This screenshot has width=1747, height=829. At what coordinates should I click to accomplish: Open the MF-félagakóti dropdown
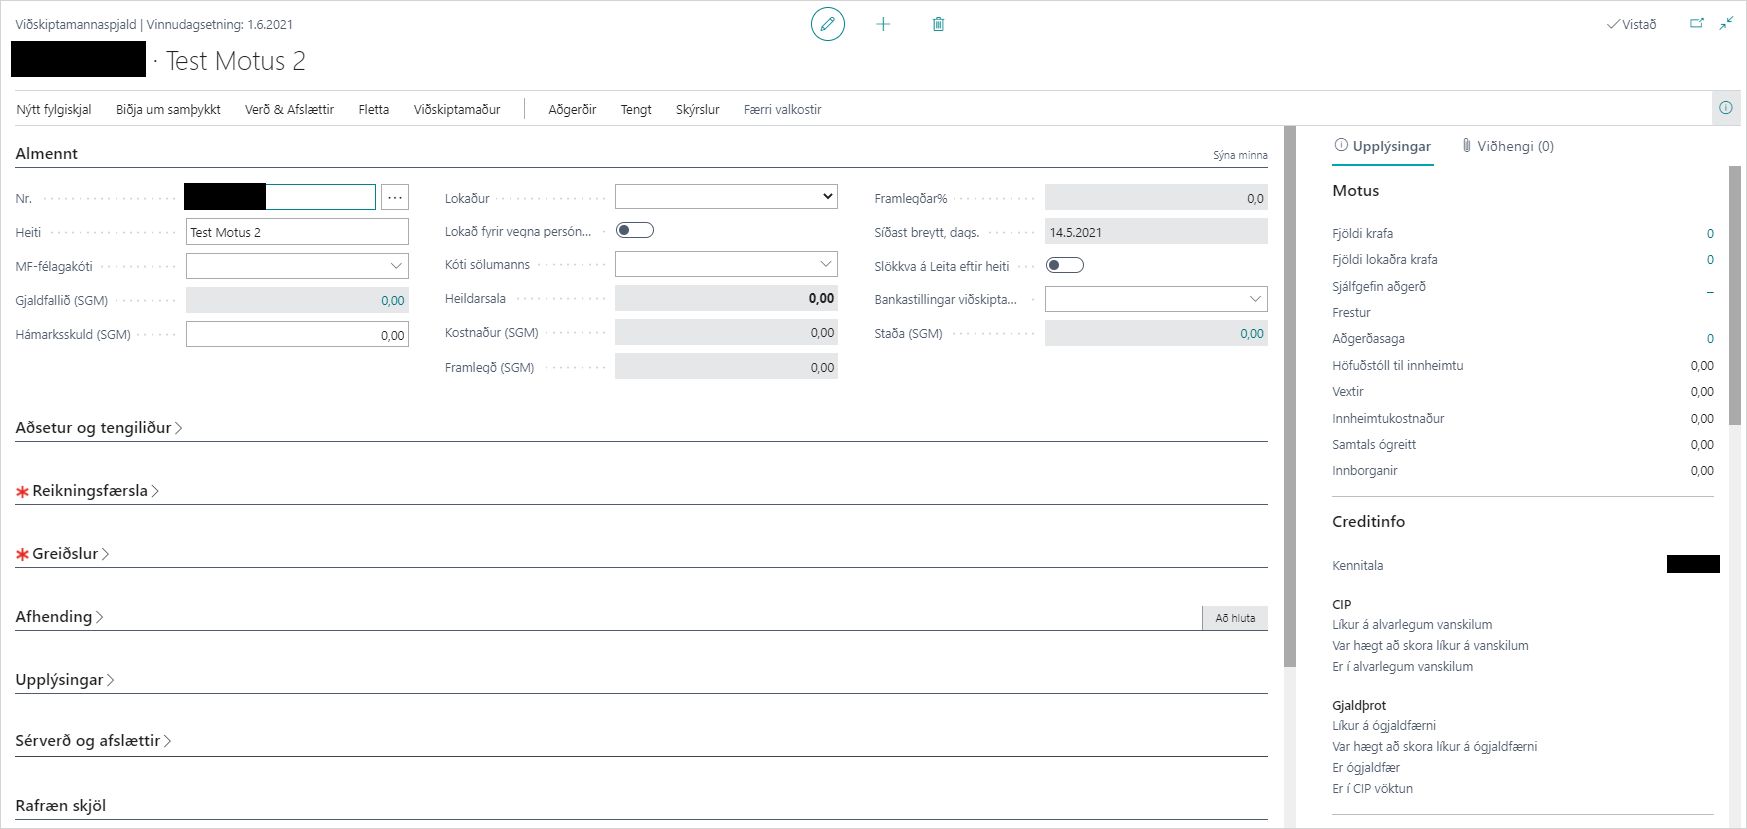click(x=396, y=266)
